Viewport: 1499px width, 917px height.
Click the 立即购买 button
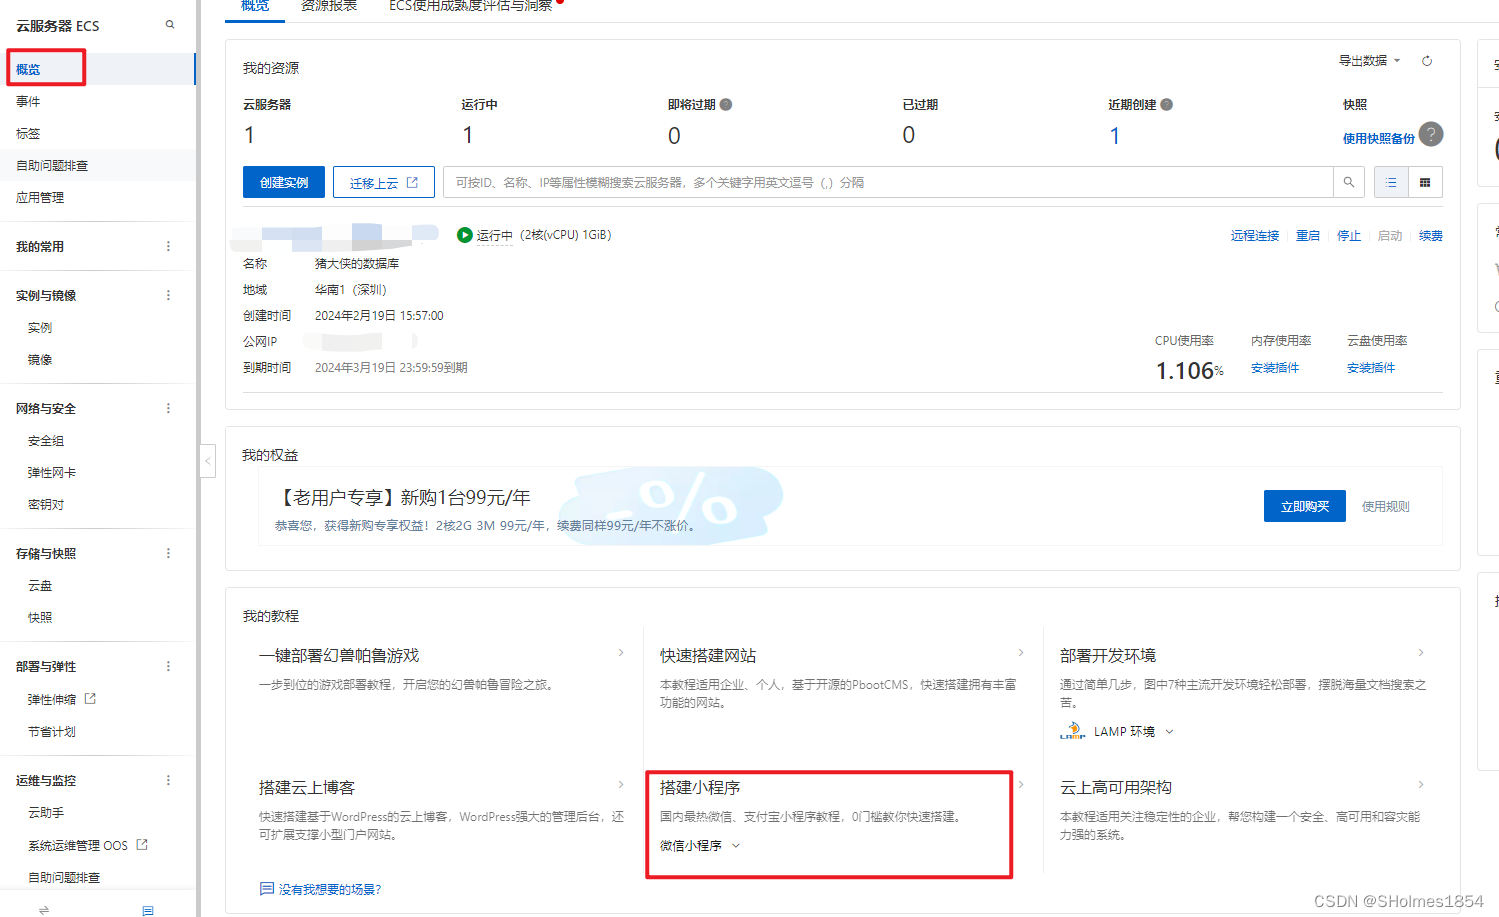(x=1305, y=506)
